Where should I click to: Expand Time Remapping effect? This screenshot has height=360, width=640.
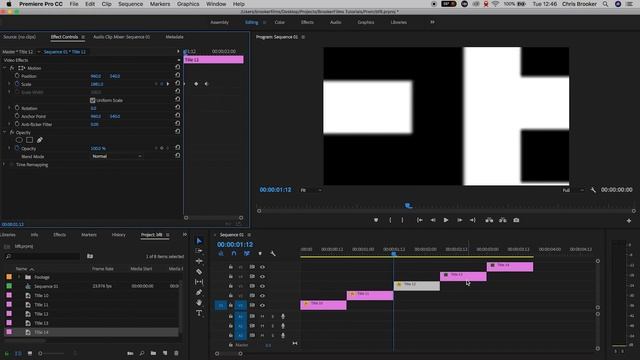coord(4,164)
